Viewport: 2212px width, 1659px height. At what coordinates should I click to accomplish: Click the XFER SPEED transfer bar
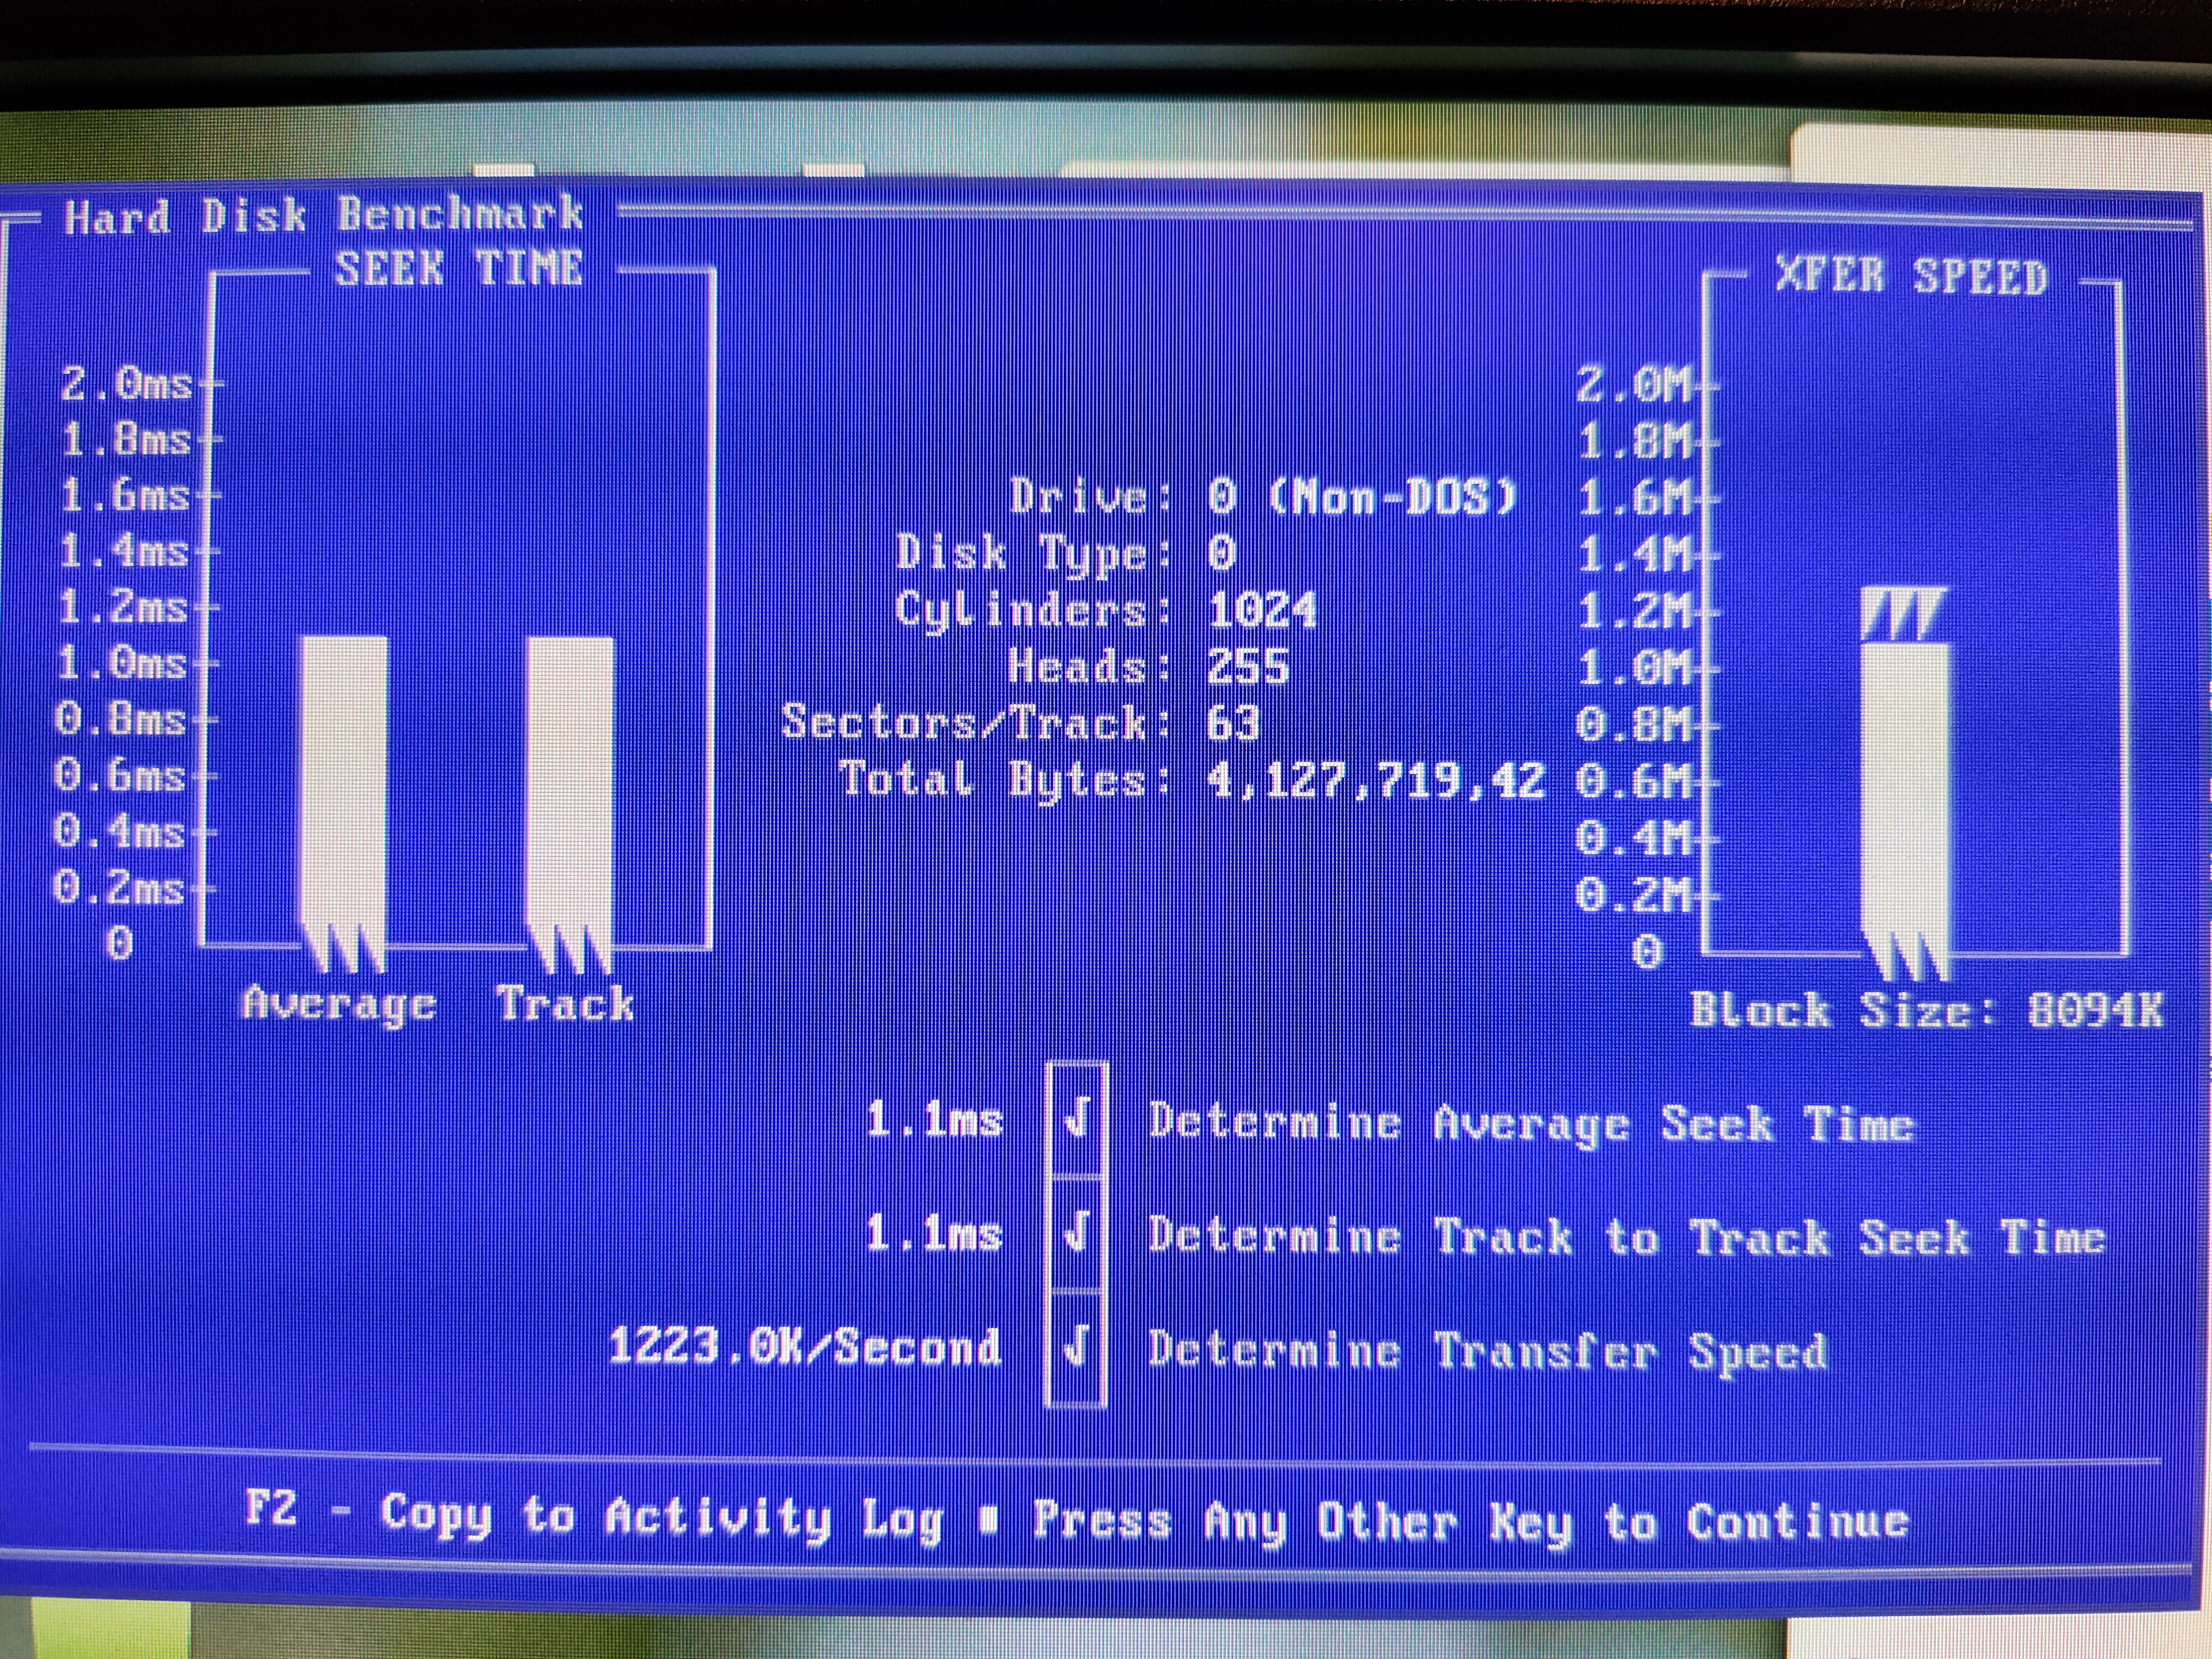(x=1907, y=800)
